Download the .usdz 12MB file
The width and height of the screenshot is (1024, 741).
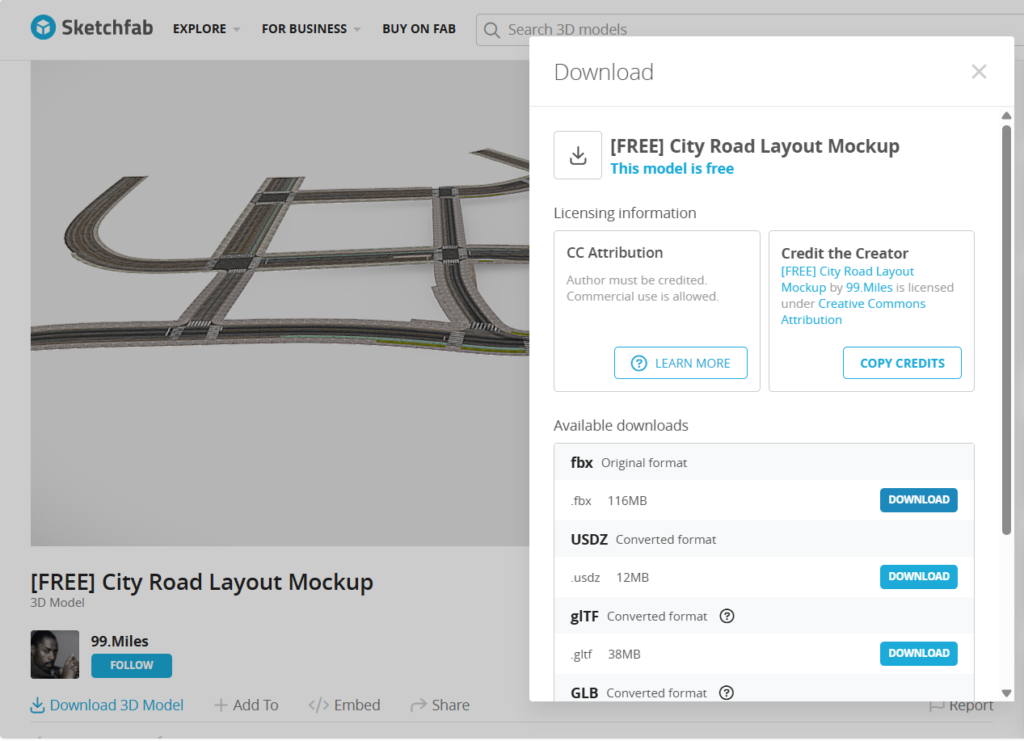pyautogui.click(x=918, y=577)
